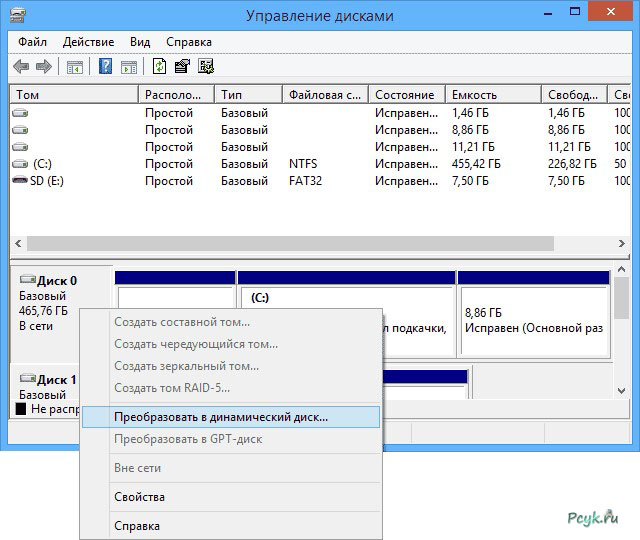This screenshot has height=540, width=640.
Task: Click the volume list right scroll arrow
Action: pos(622,244)
